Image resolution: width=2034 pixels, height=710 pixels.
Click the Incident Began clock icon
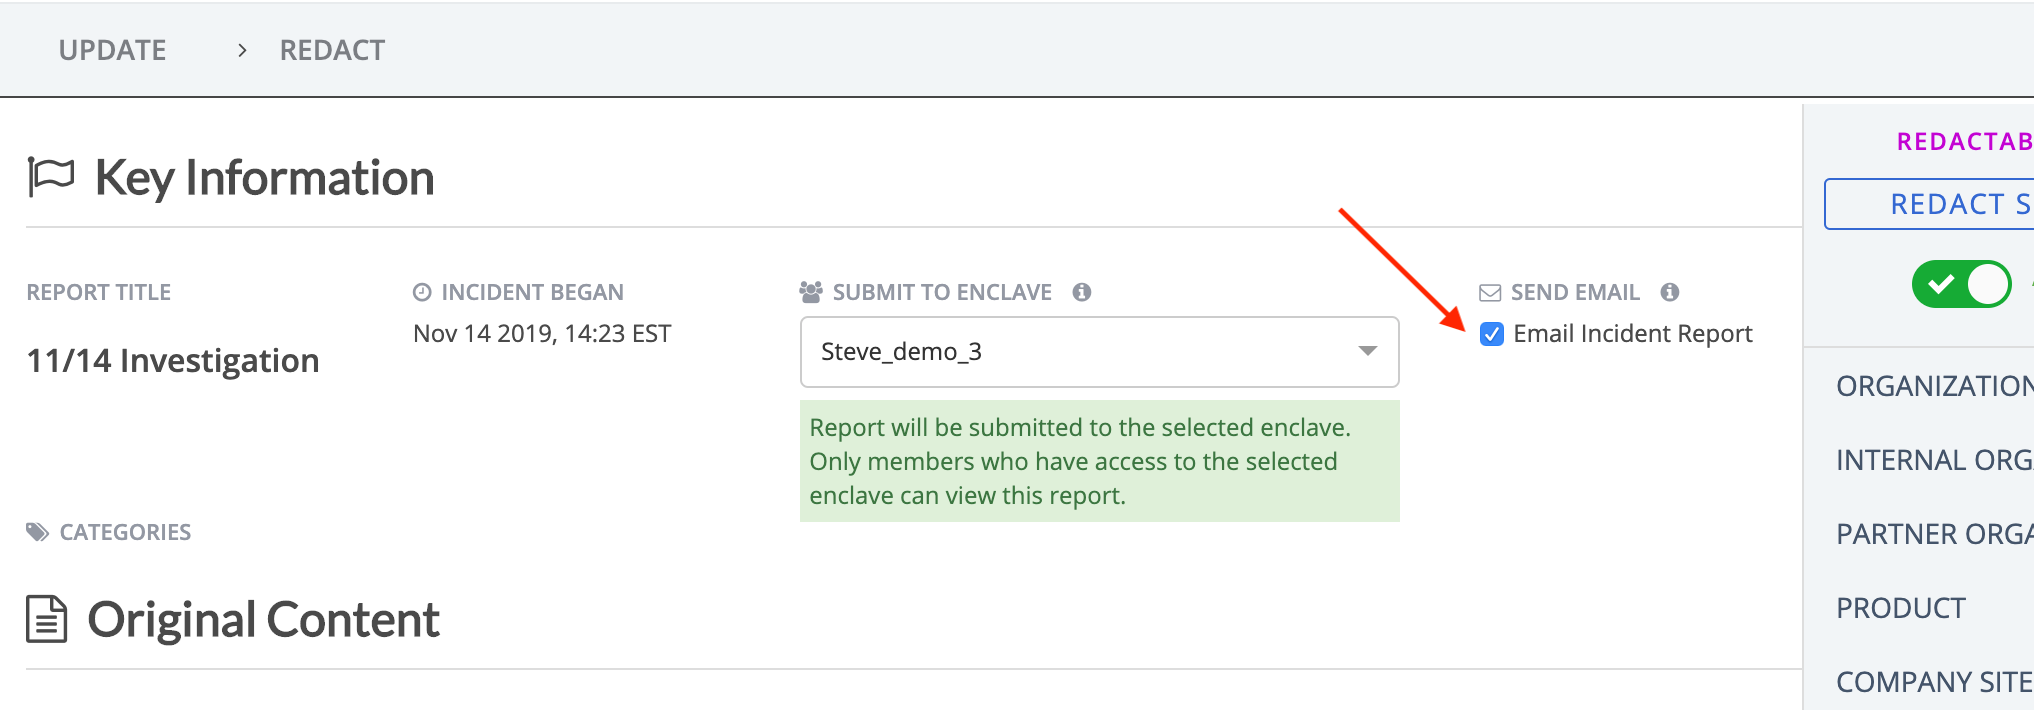[x=422, y=292]
